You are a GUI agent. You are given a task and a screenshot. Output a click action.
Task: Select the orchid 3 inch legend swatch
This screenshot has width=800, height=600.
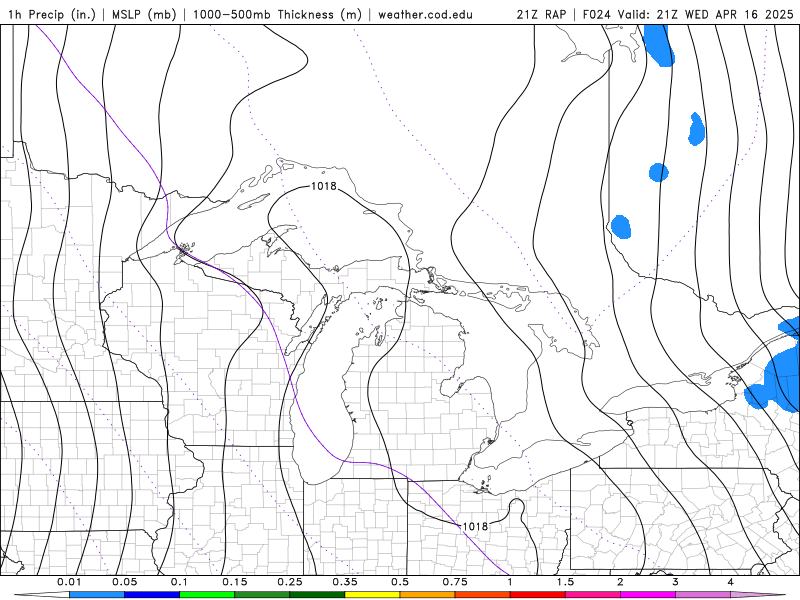coord(703,595)
